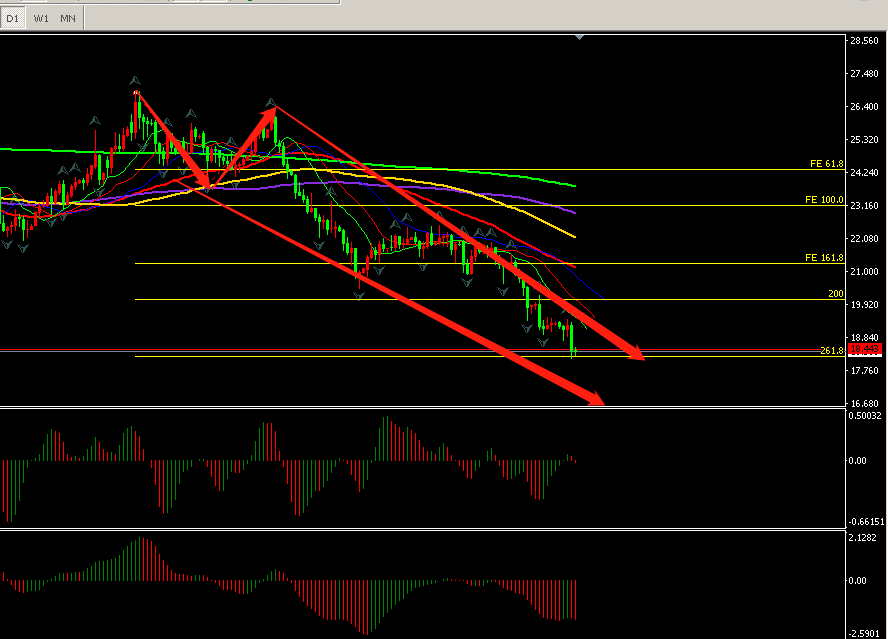Click the chart shift triangle marker

[x=579, y=38]
